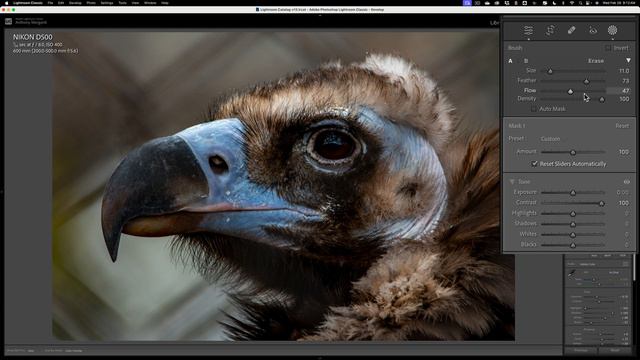Select brush A
This screenshot has height=360, width=640.
510,61
